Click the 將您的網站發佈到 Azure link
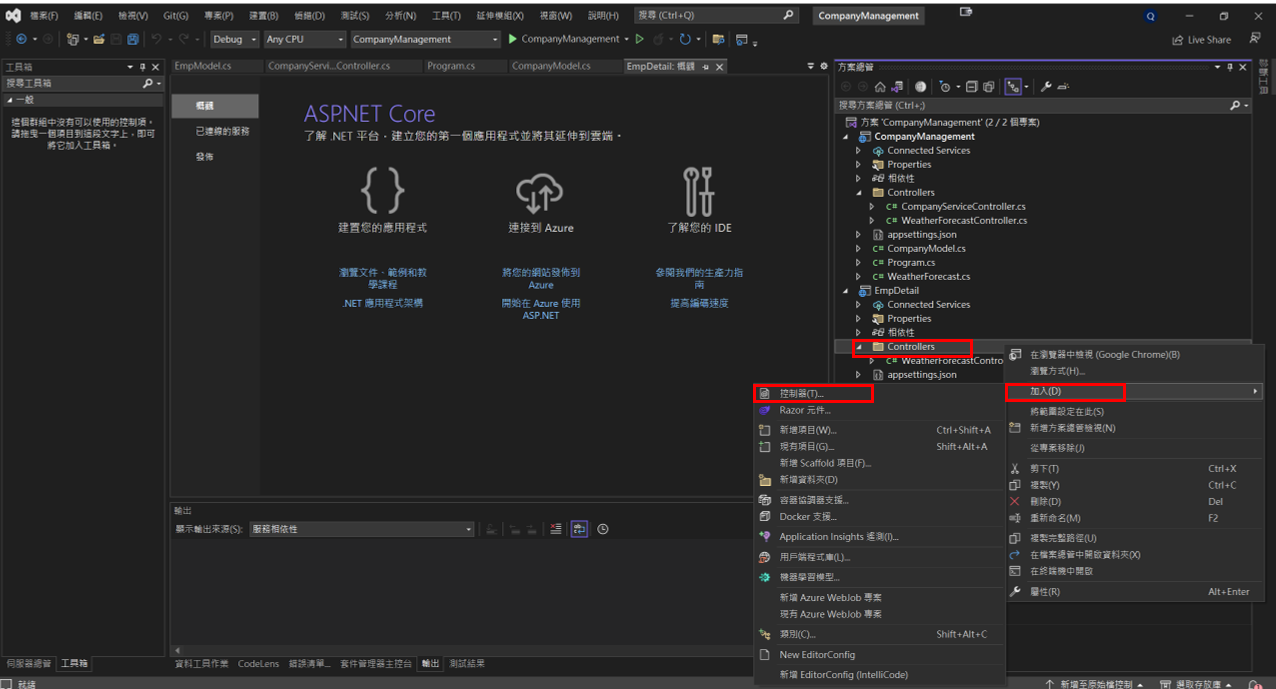Viewport: 1276px width, 689px height. coord(541,278)
